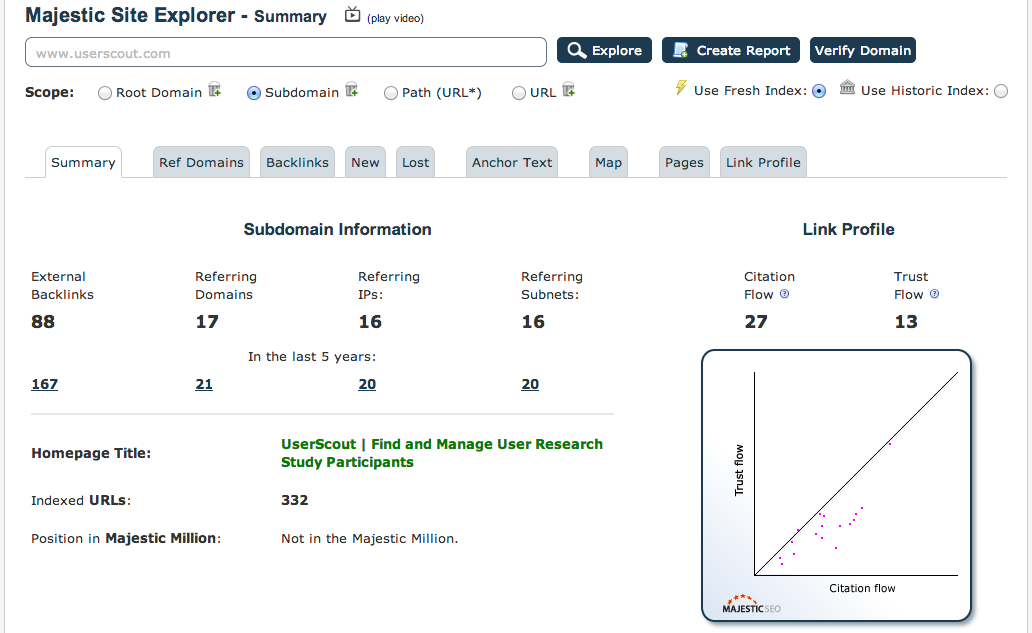The height and width of the screenshot is (633, 1032).
Task: Click the (play video) link text
Action: (x=396, y=18)
